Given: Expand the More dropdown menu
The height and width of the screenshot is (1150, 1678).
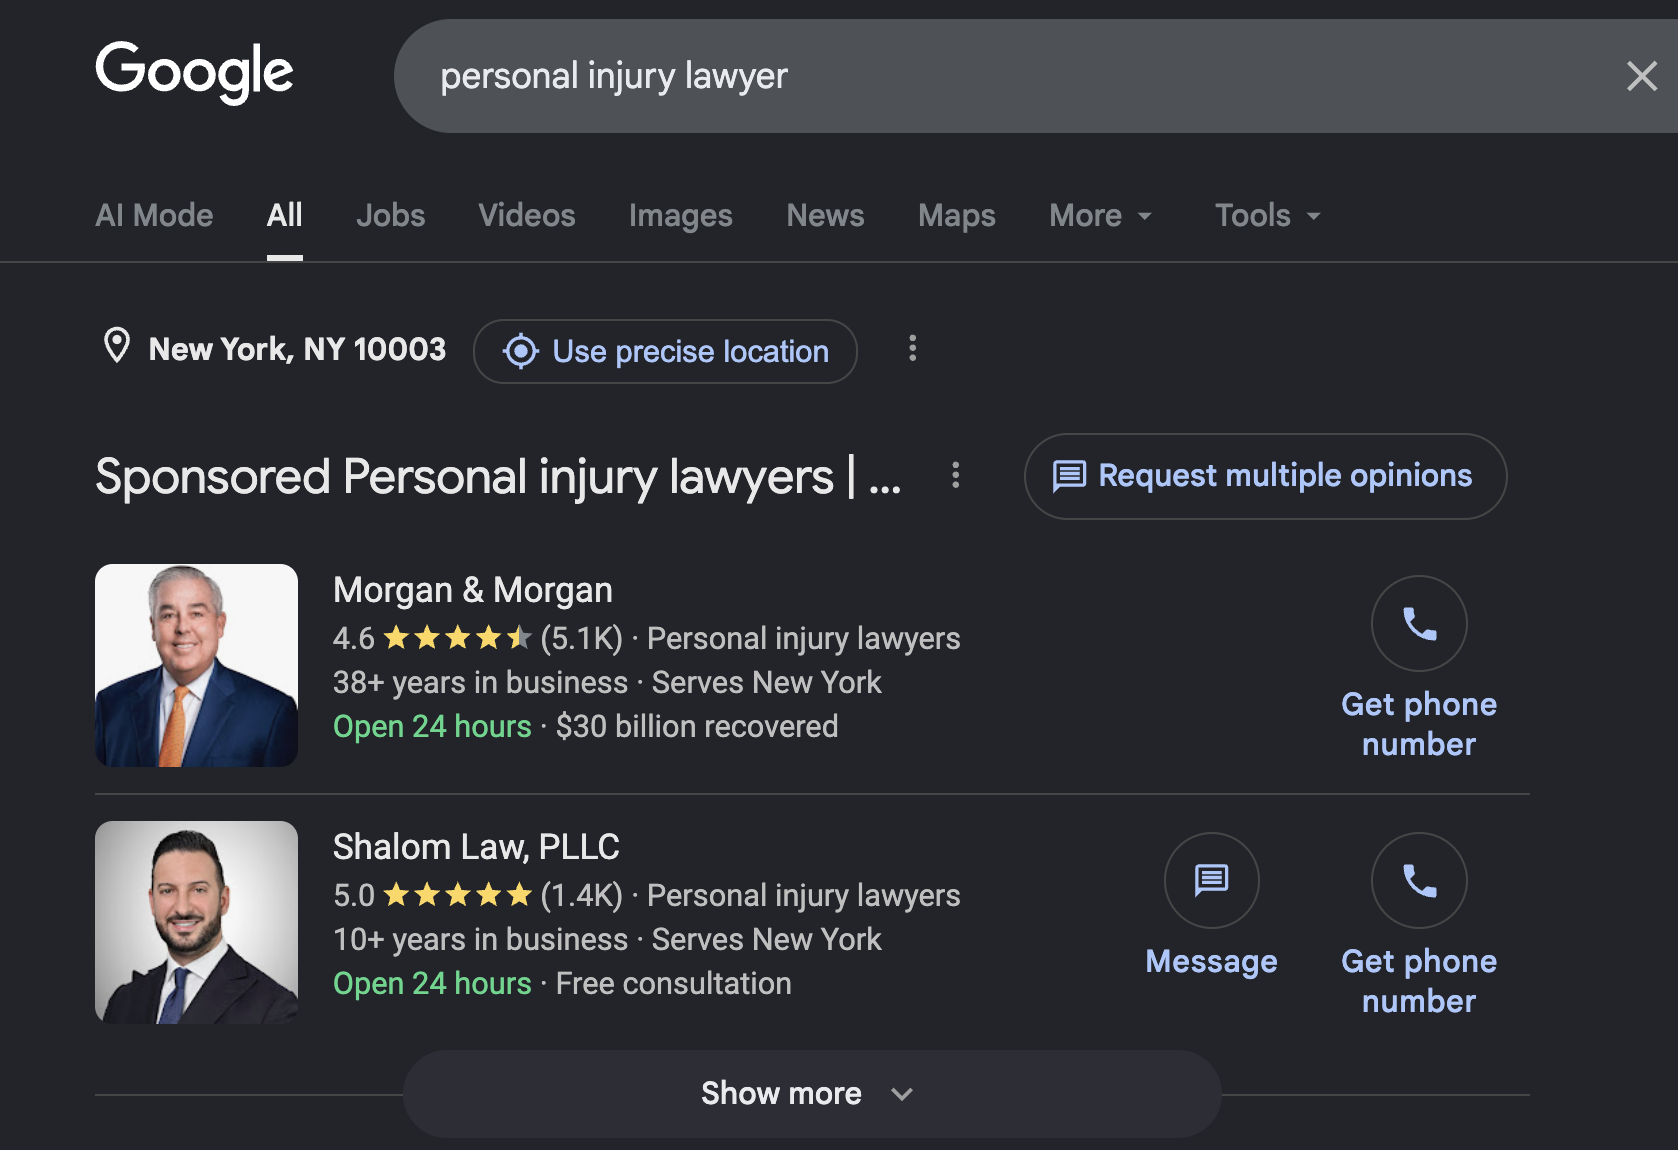Looking at the screenshot, I should (x=1101, y=215).
